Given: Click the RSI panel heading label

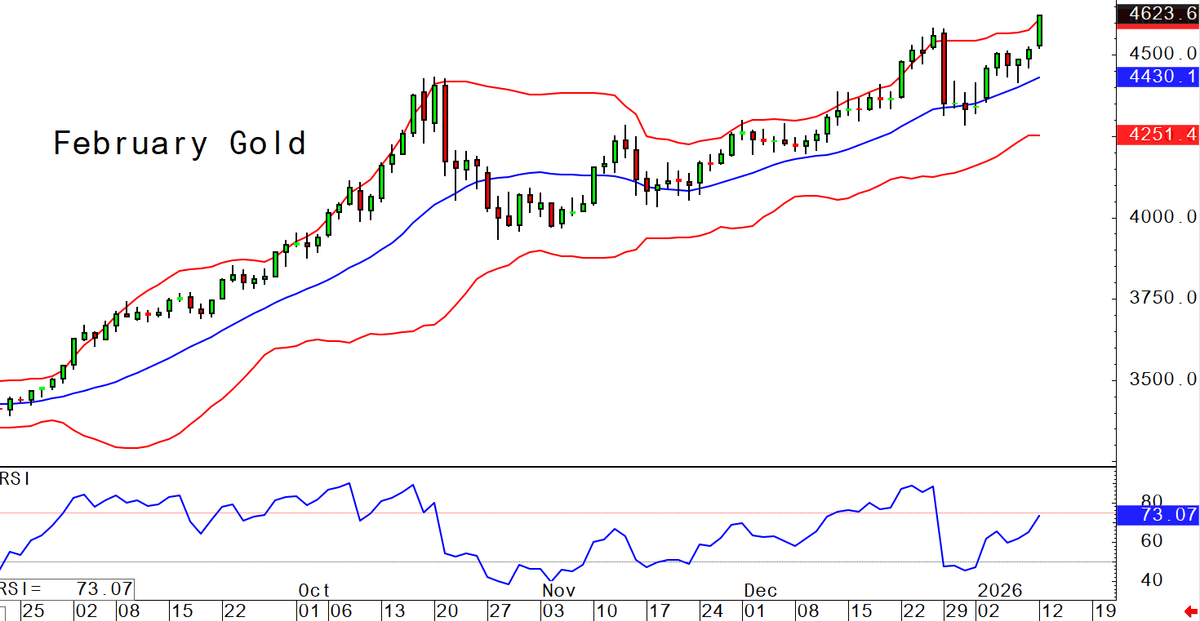Looking at the screenshot, I should [x=16, y=479].
